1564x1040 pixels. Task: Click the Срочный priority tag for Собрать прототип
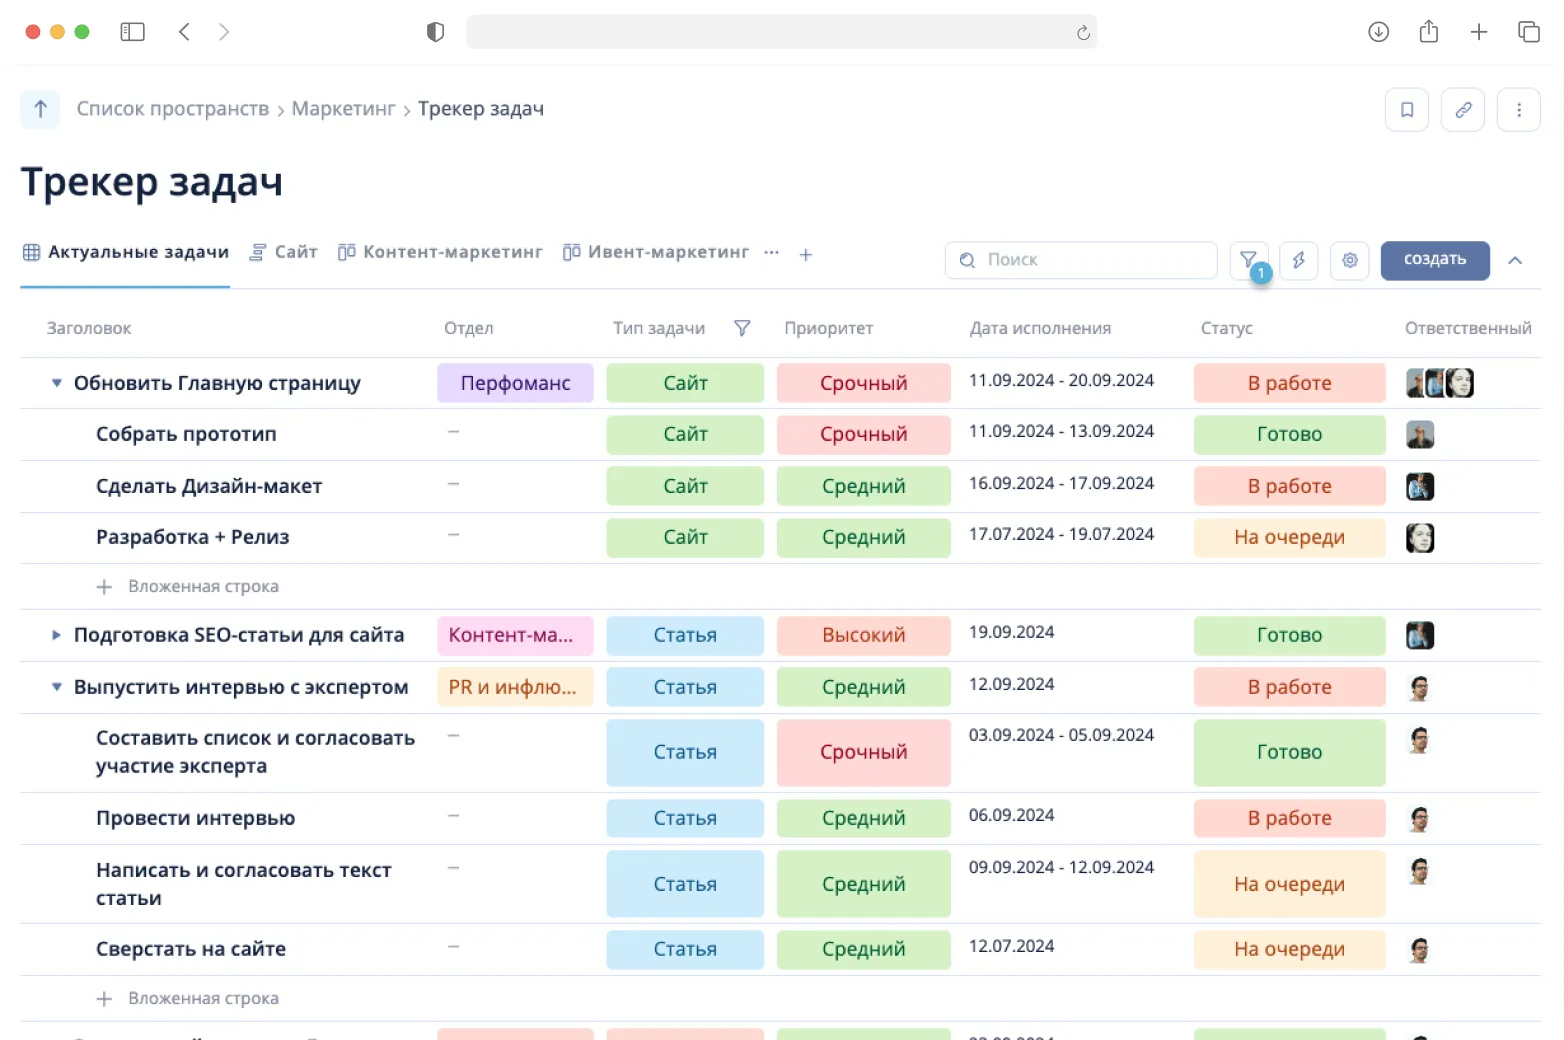click(x=863, y=434)
